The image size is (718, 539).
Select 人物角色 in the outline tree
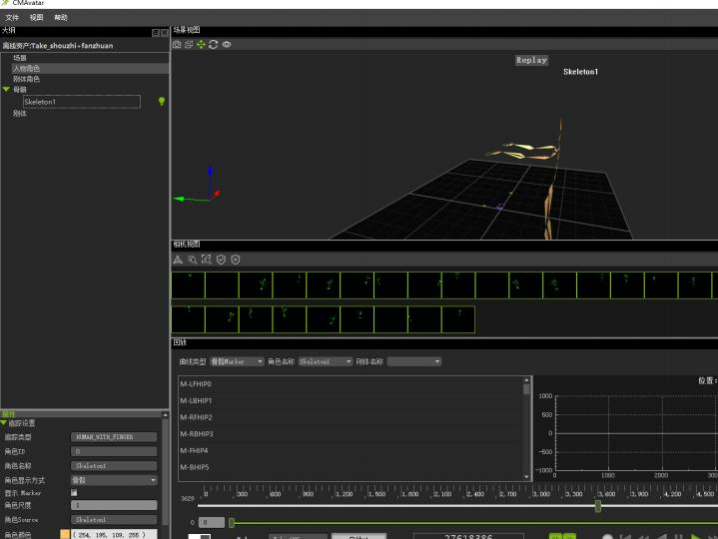[26, 68]
